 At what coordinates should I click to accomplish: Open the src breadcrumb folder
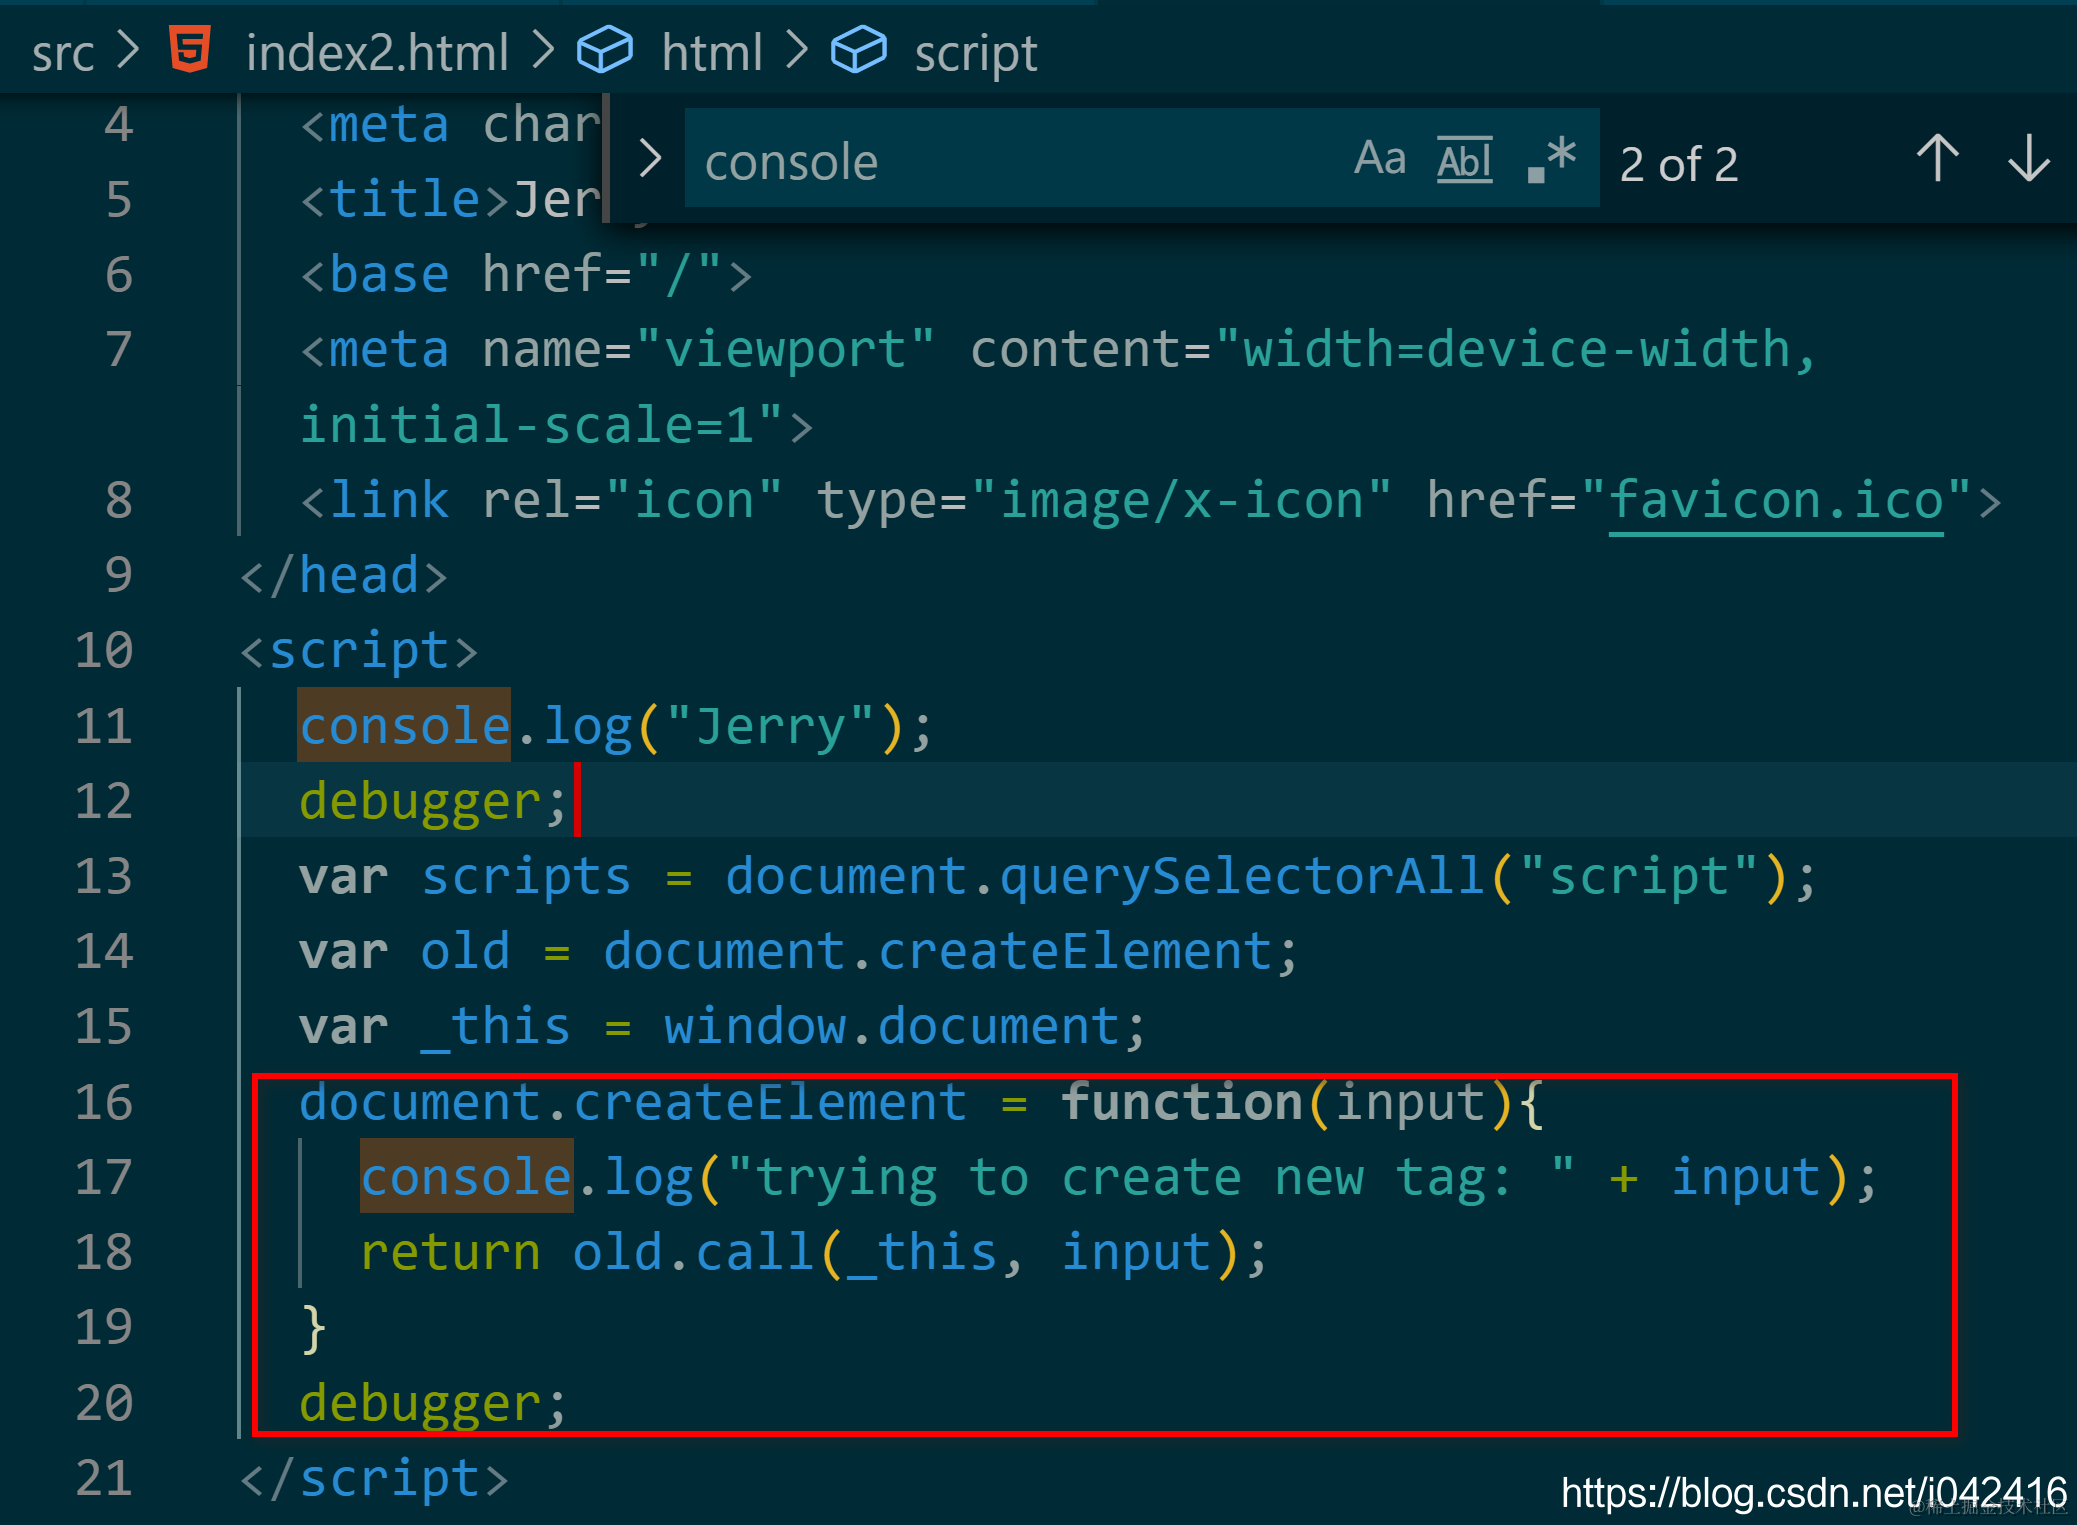pyautogui.click(x=62, y=53)
